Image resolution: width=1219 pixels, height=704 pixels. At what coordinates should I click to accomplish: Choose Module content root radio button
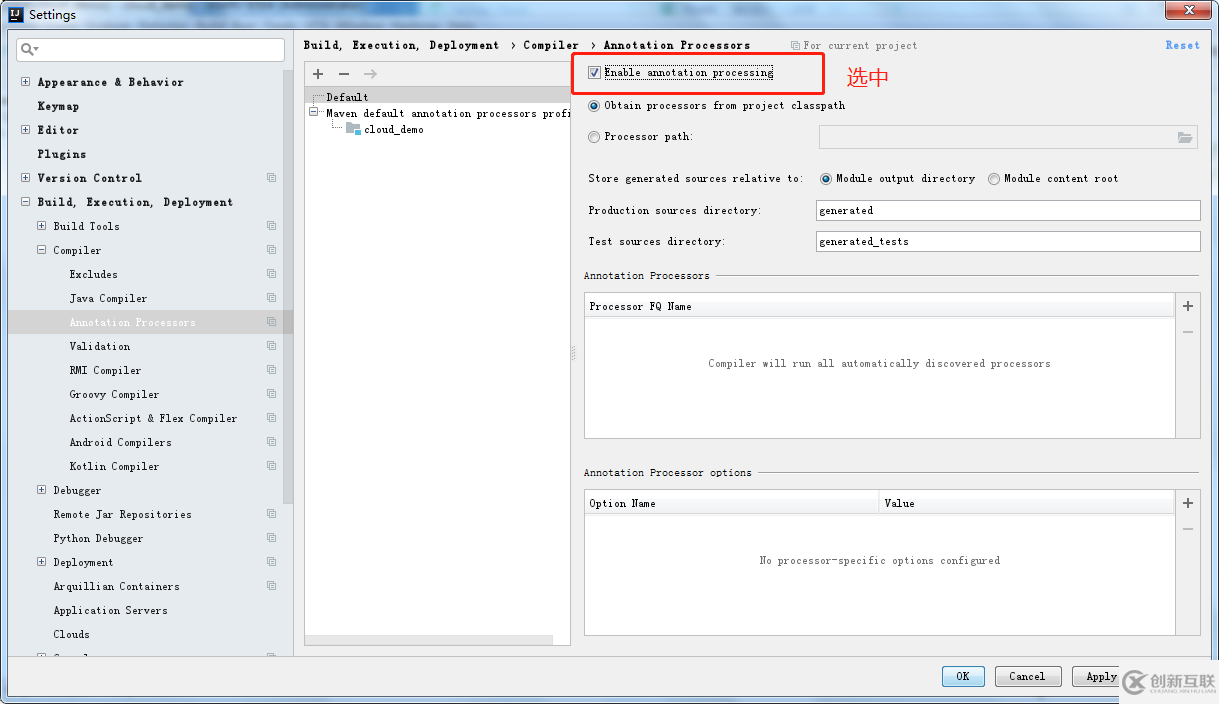tap(994, 179)
